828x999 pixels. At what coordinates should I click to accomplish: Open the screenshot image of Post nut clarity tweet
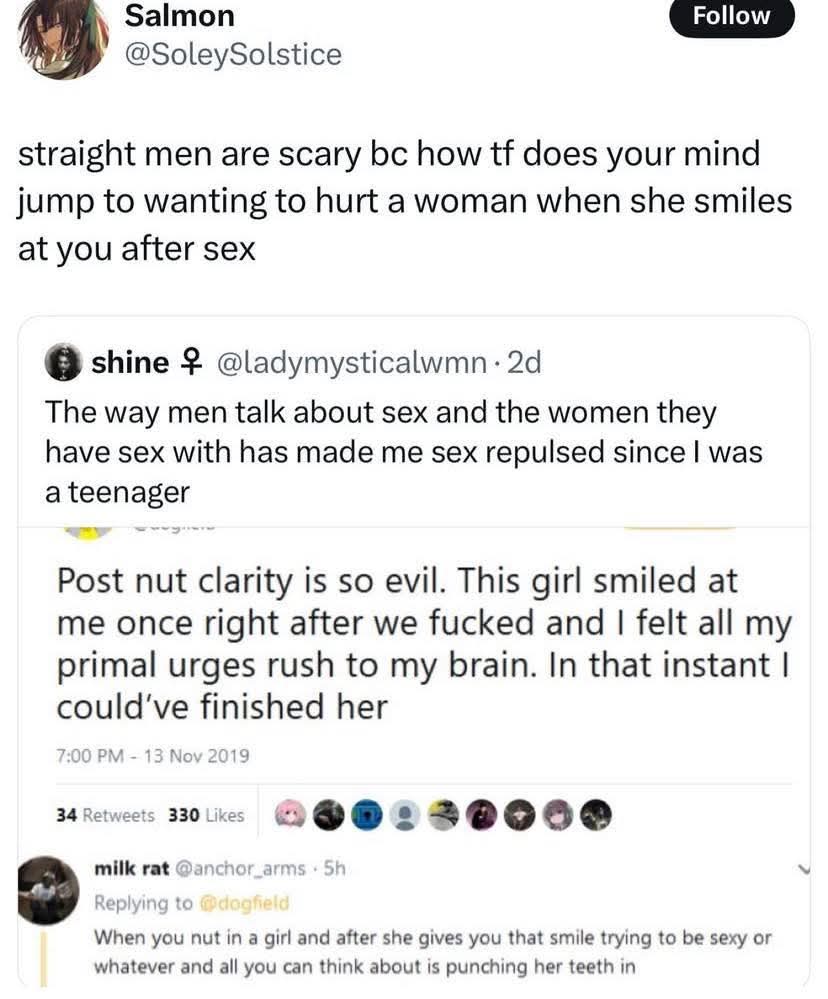click(x=414, y=755)
